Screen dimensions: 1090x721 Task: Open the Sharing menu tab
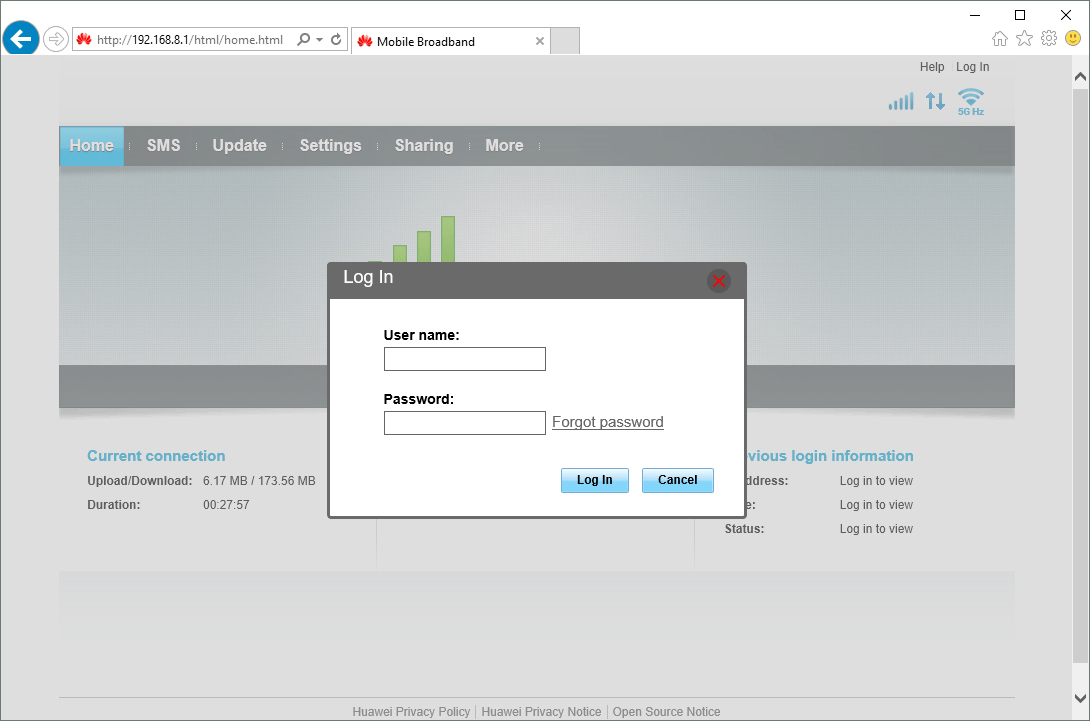(x=423, y=145)
